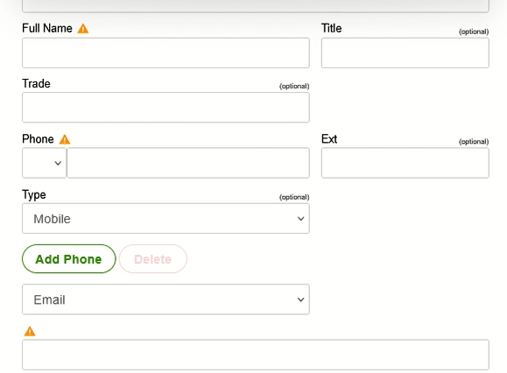Click the warning icon beside Full Name
The image size is (507, 373).
(83, 29)
